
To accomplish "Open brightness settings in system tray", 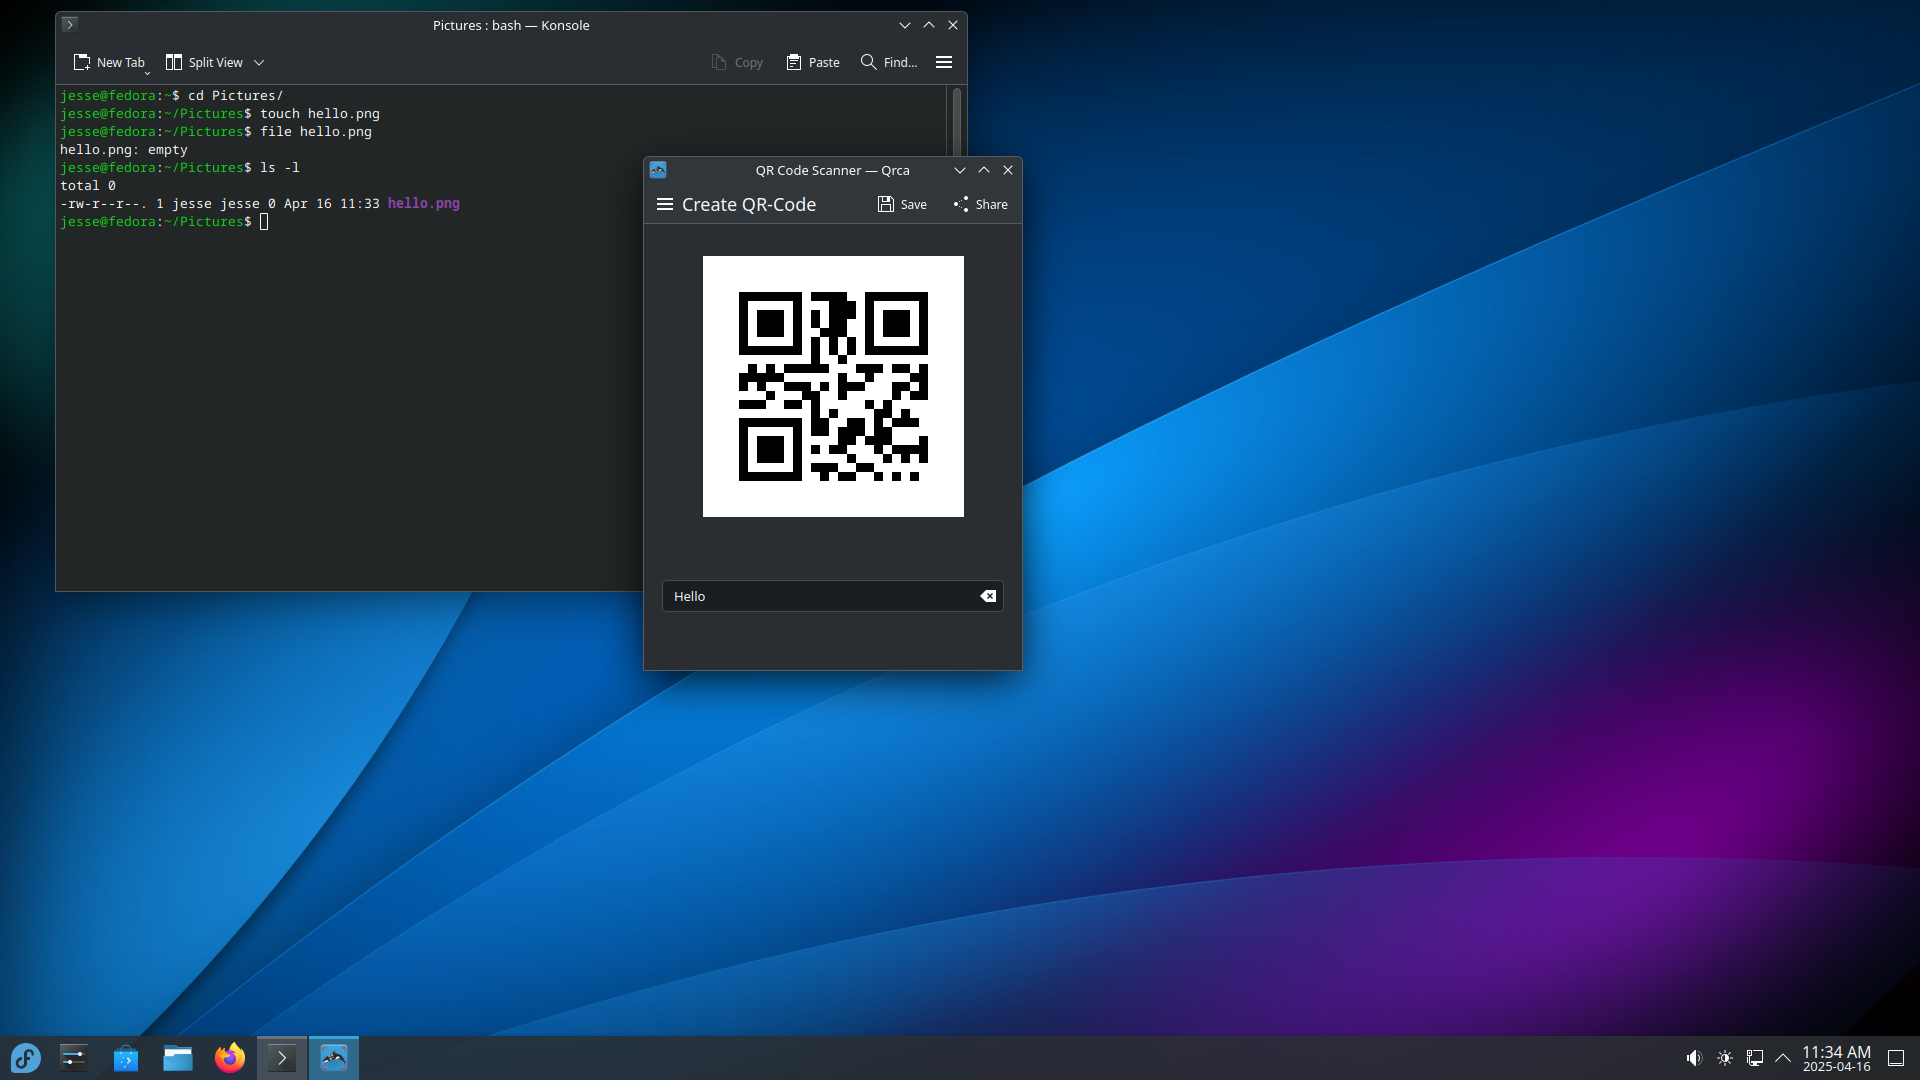I will pyautogui.click(x=1725, y=1058).
